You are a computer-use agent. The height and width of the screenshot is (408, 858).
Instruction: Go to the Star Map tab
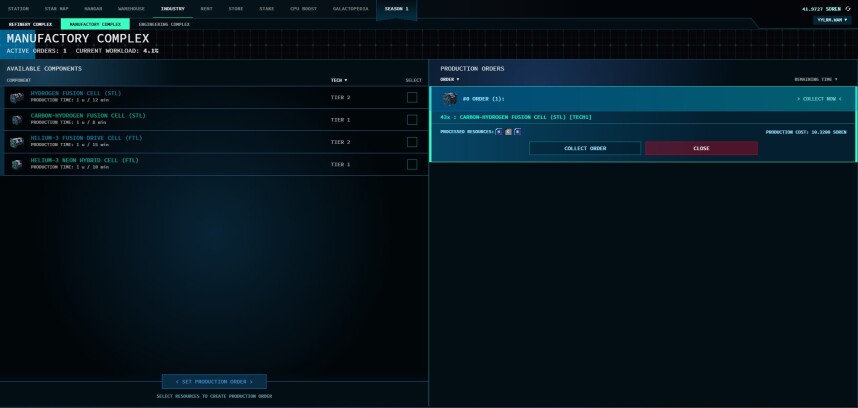point(56,9)
